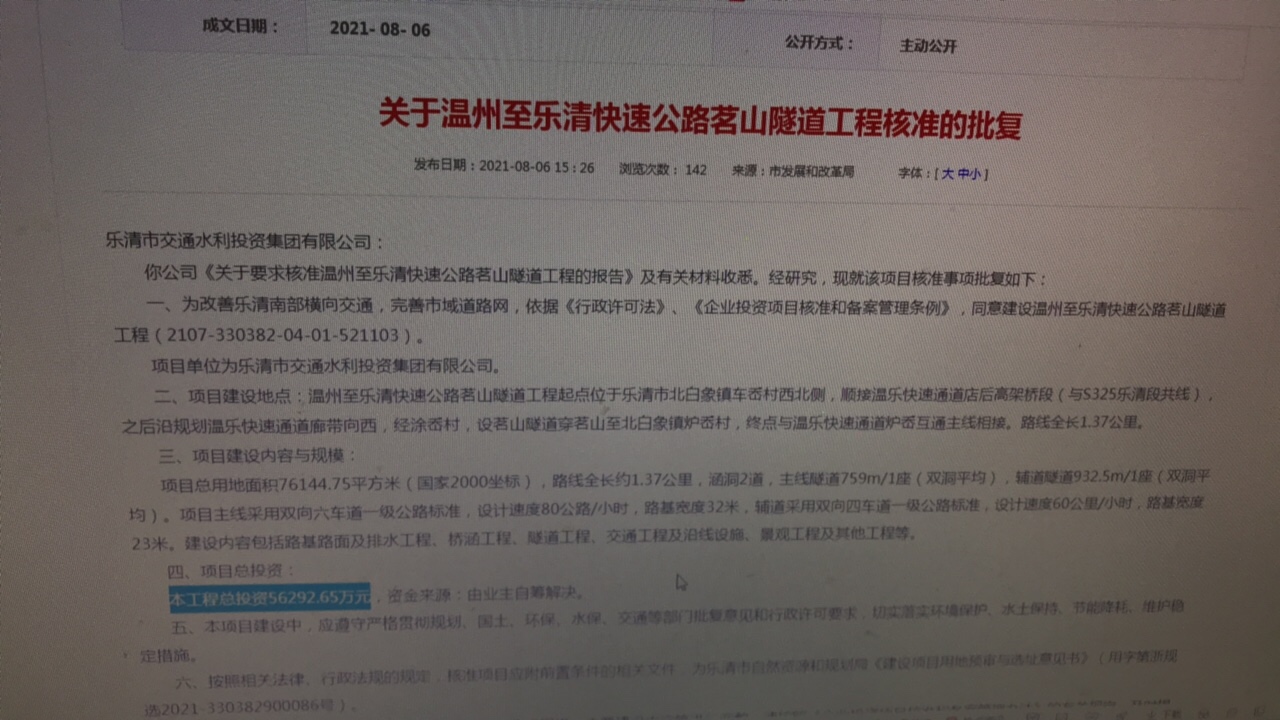Click the highlighted text 本工程总投资56292.65万元
Viewport: 1280px width, 720px height.
tap(269, 597)
